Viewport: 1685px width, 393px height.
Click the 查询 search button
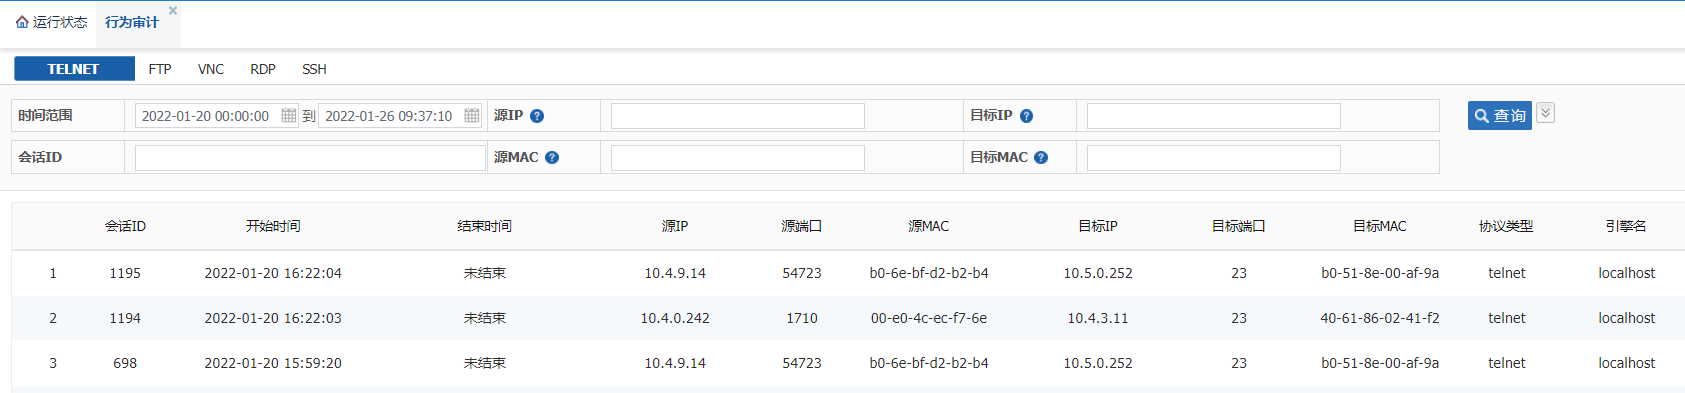(x=1500, y=116)
